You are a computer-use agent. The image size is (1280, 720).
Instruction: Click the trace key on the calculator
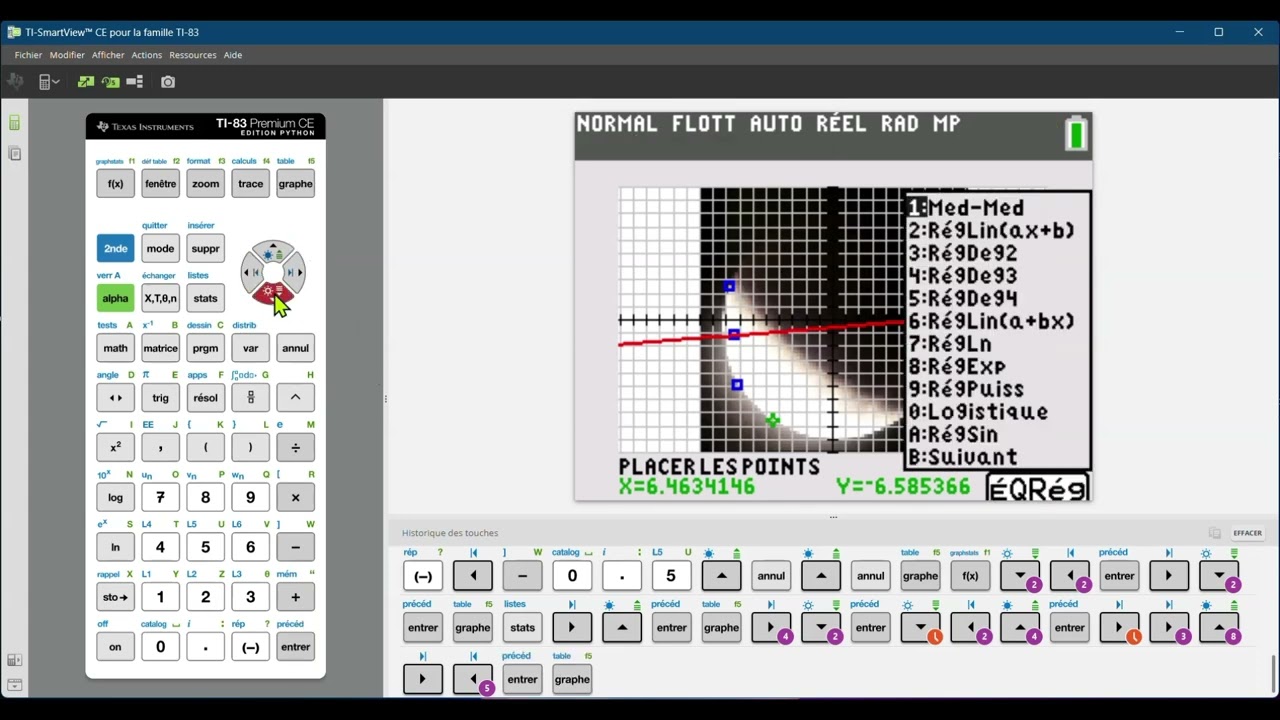[250, 184]
